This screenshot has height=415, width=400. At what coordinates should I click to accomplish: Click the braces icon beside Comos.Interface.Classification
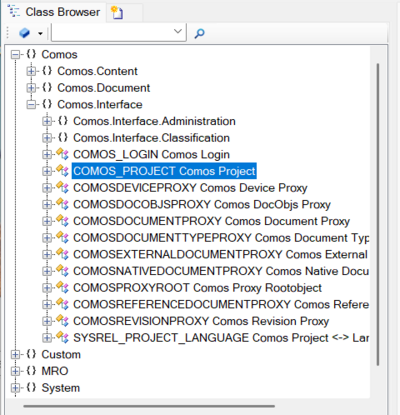pyautogui.click(x=63, y=137)
